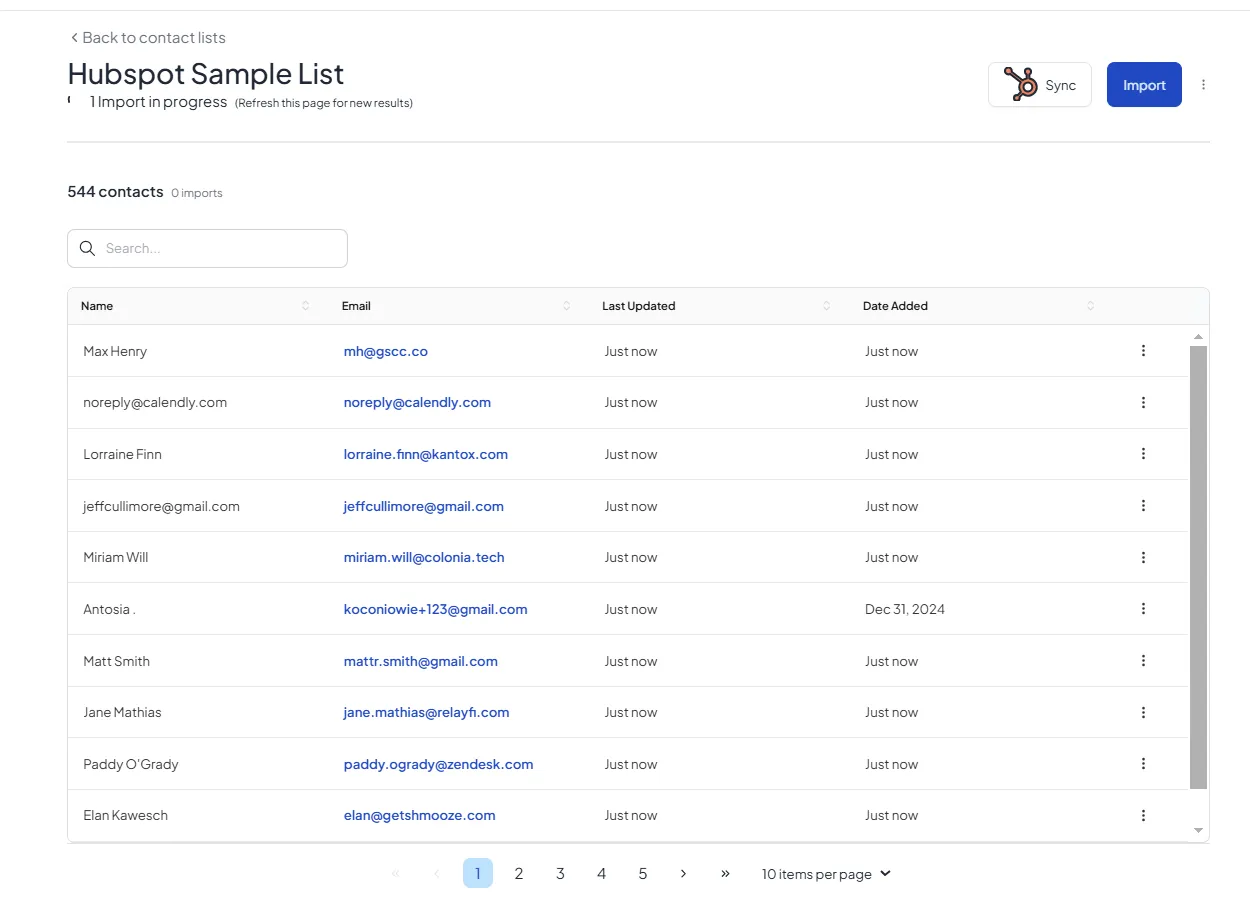Open row menu for jeffcullimore@gmail.com contact
Viewport: 1250px width, 922px height.
point(1143,506)
